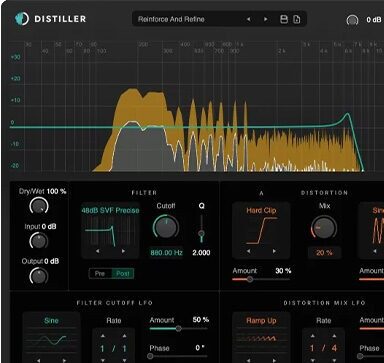Select the 48dB SVF Precise filter display

pyautogui.click(x=110, y=229)
